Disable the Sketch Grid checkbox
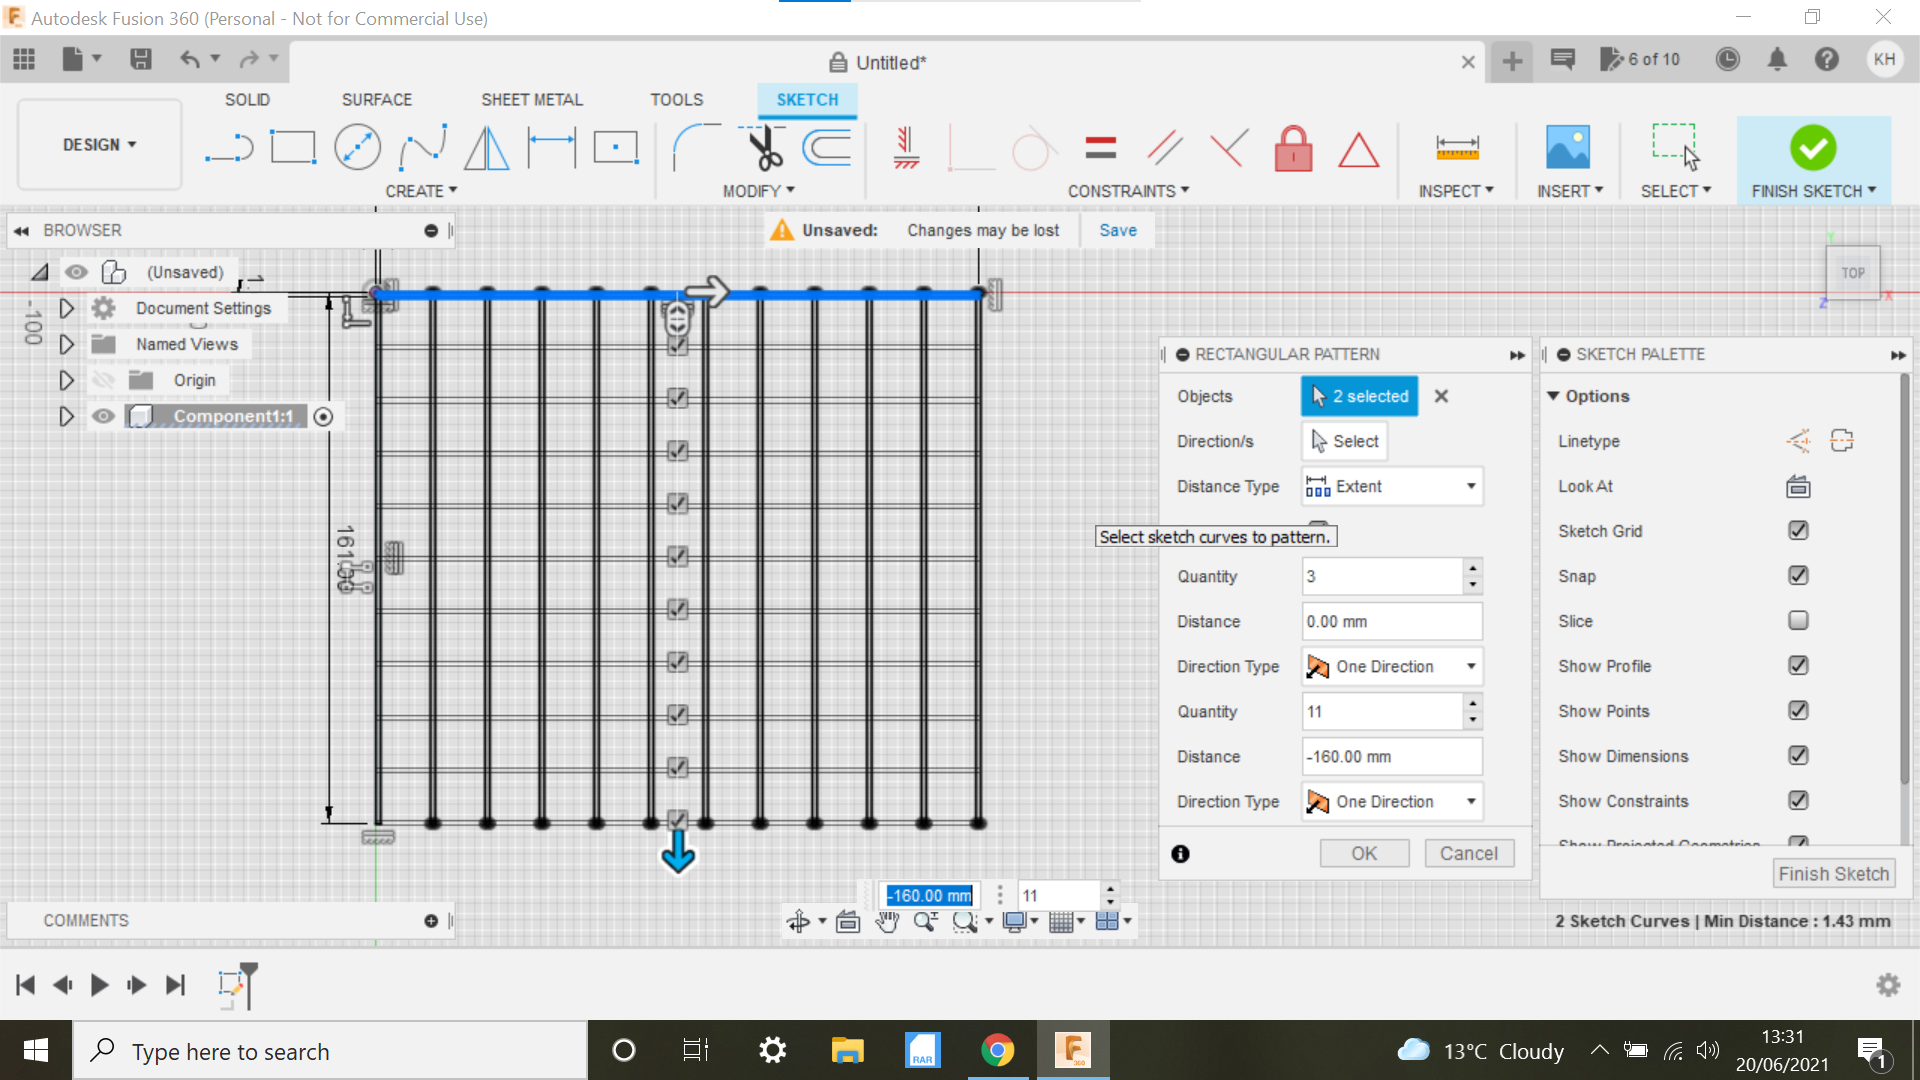The image size is (1920, 1080). click(x=1798, y=530)
